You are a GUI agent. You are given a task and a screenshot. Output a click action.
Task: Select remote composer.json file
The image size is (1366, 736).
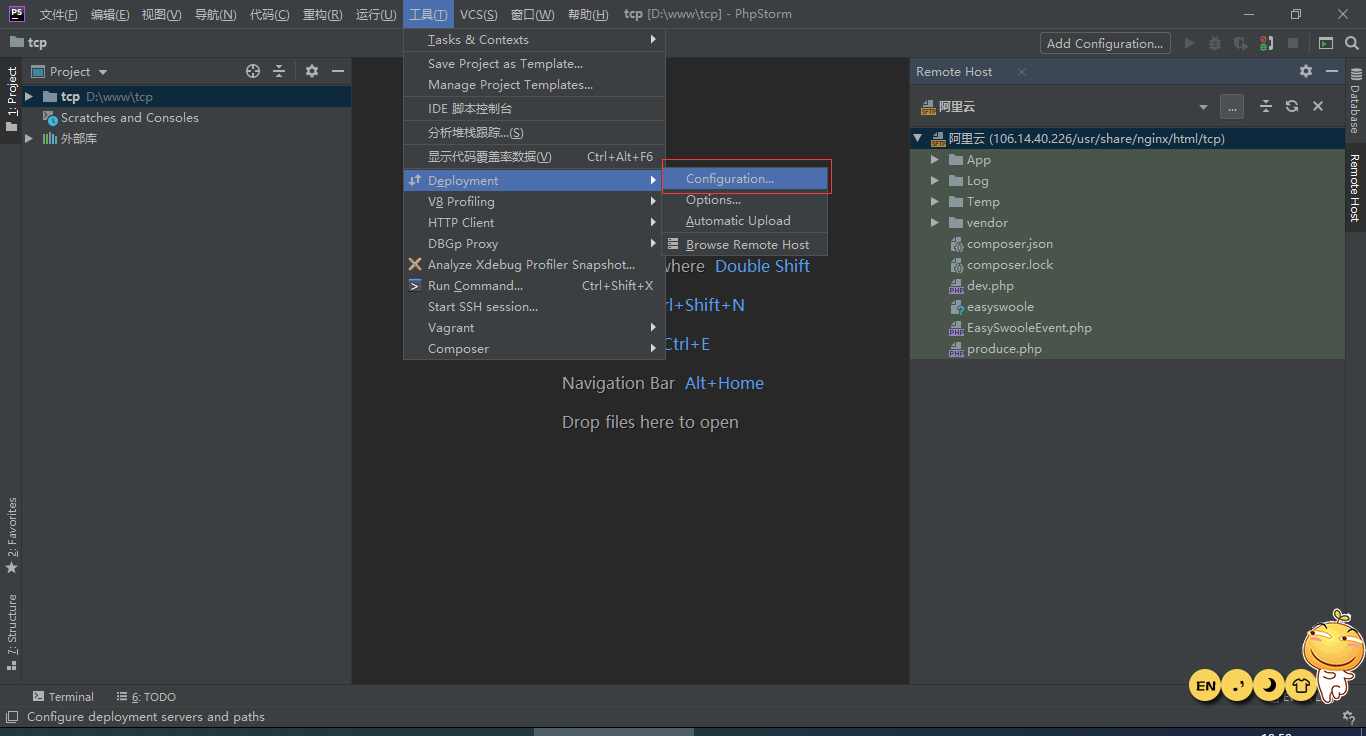[x=1009, y=243]
